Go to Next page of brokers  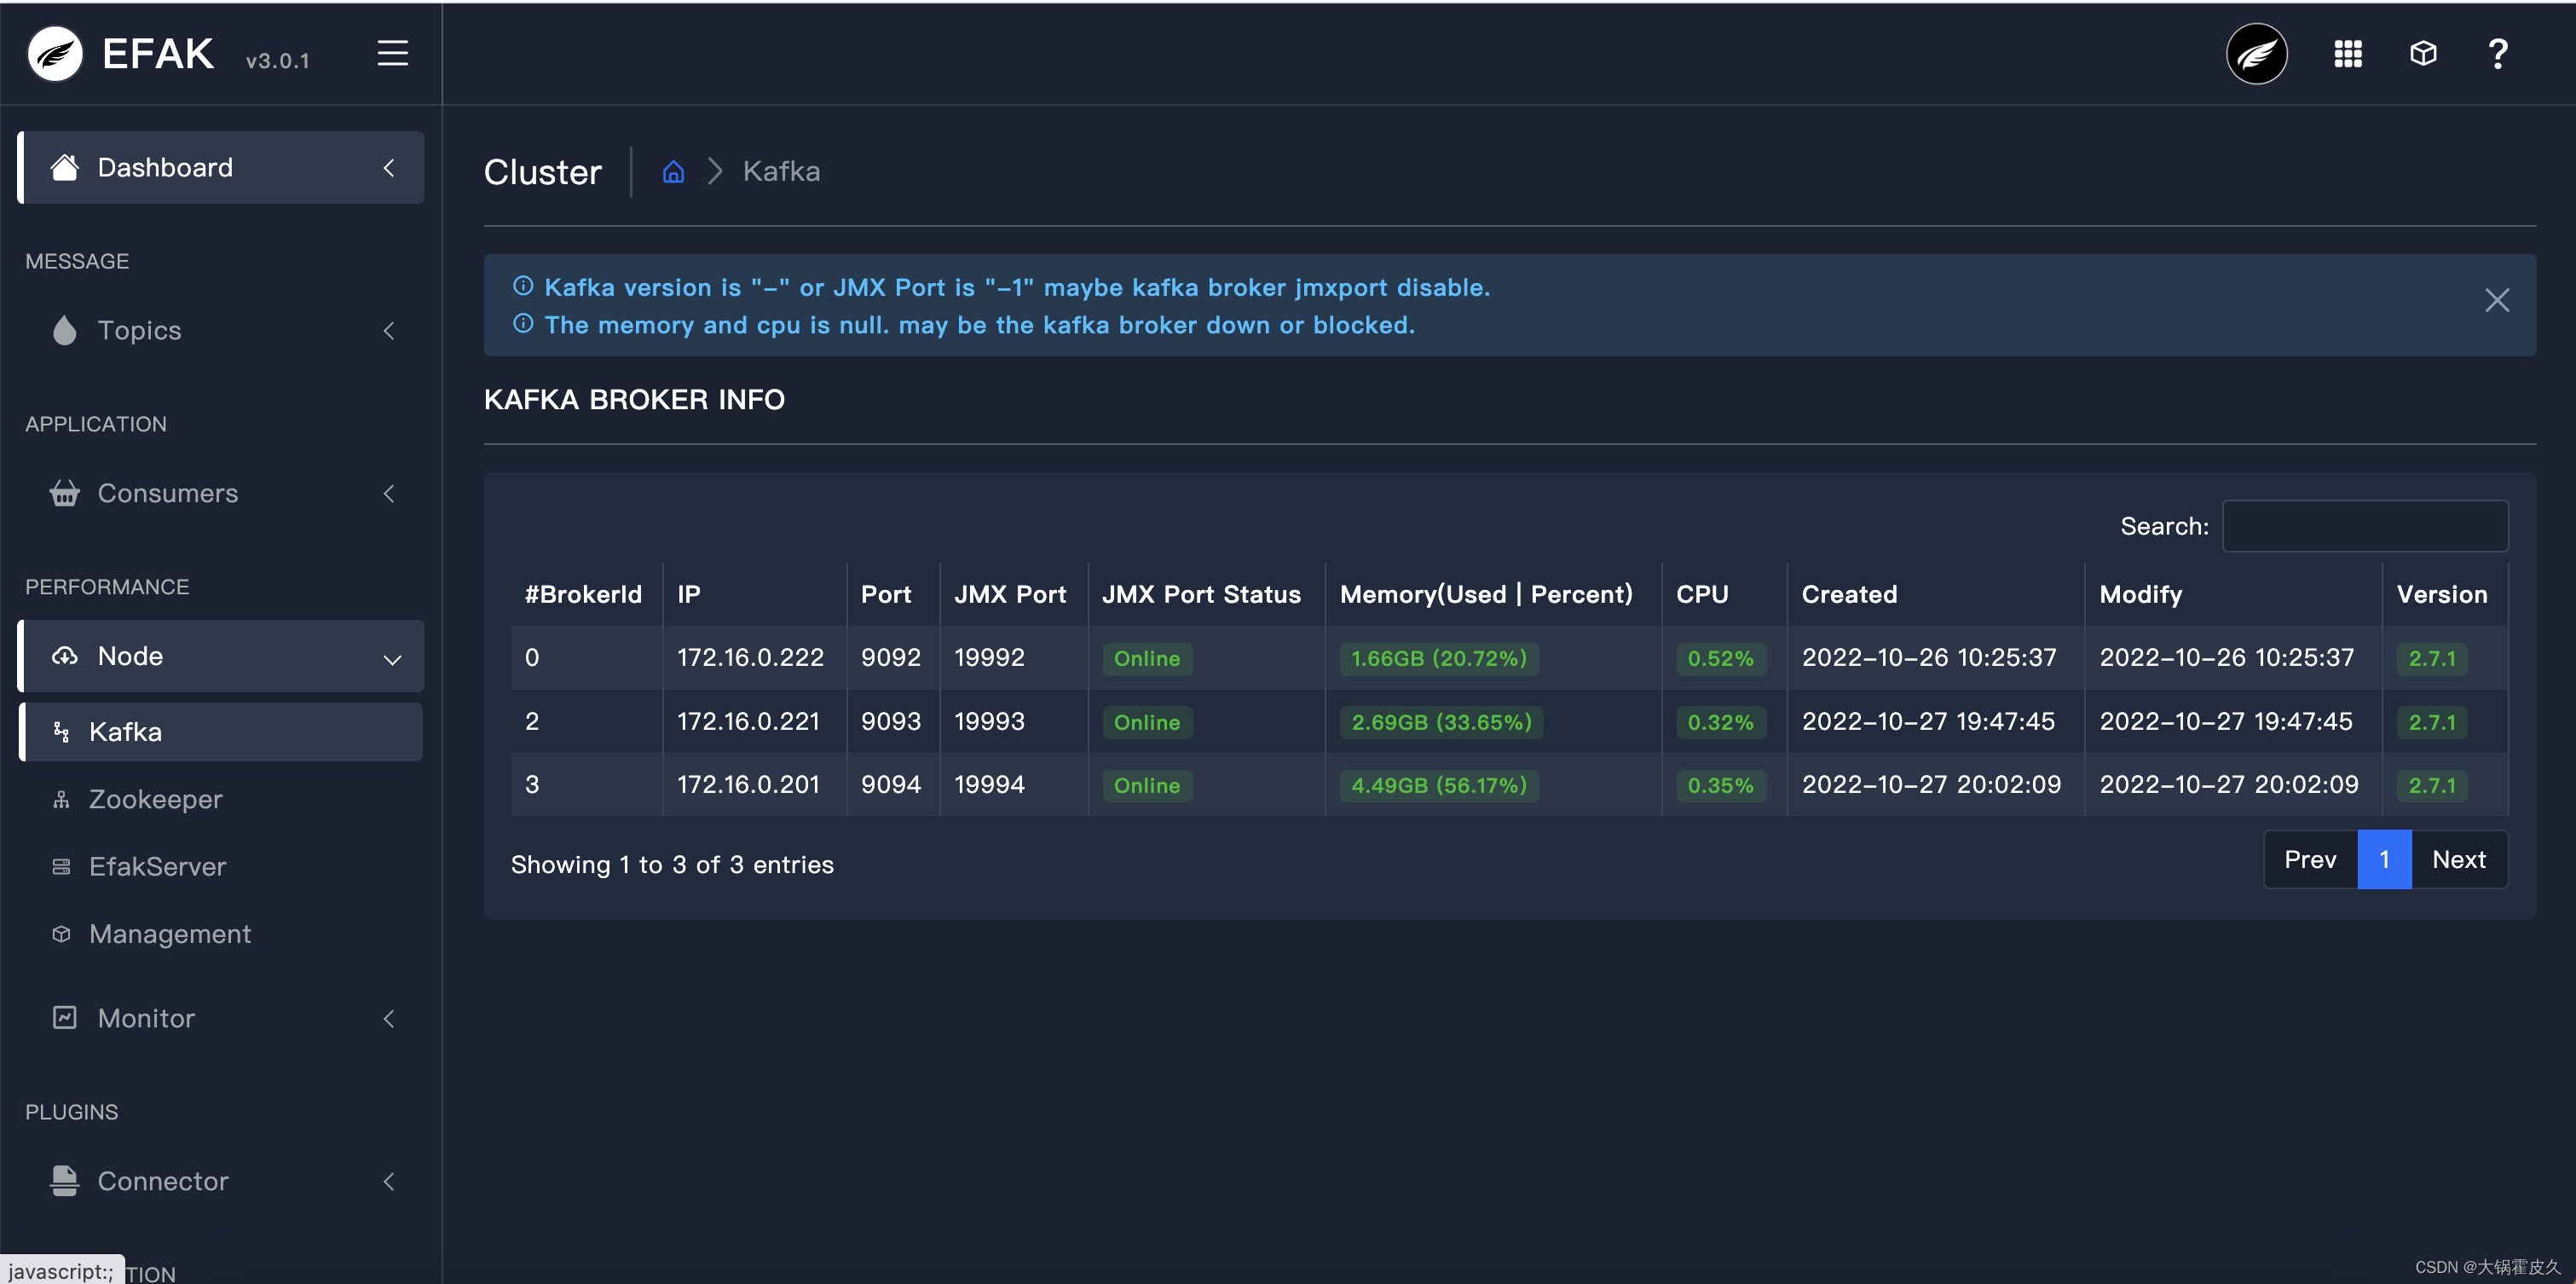[2460, 859]
